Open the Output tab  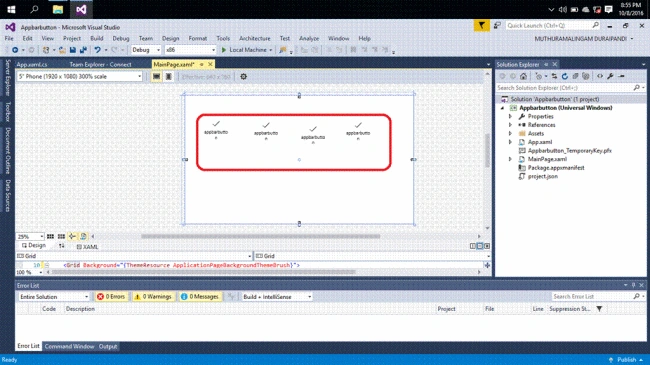[x=108, y=346]
